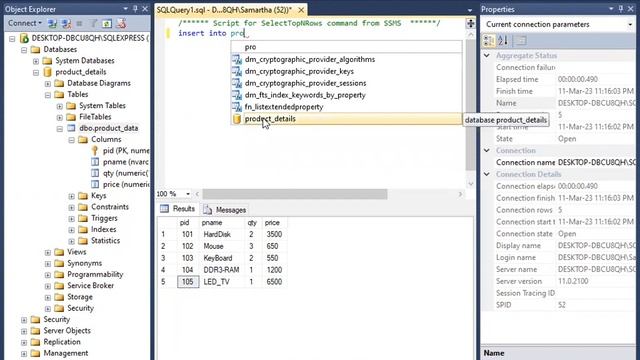640x360 pixels.
Task: Select the pid primary key column
Action: click(126, 151)
